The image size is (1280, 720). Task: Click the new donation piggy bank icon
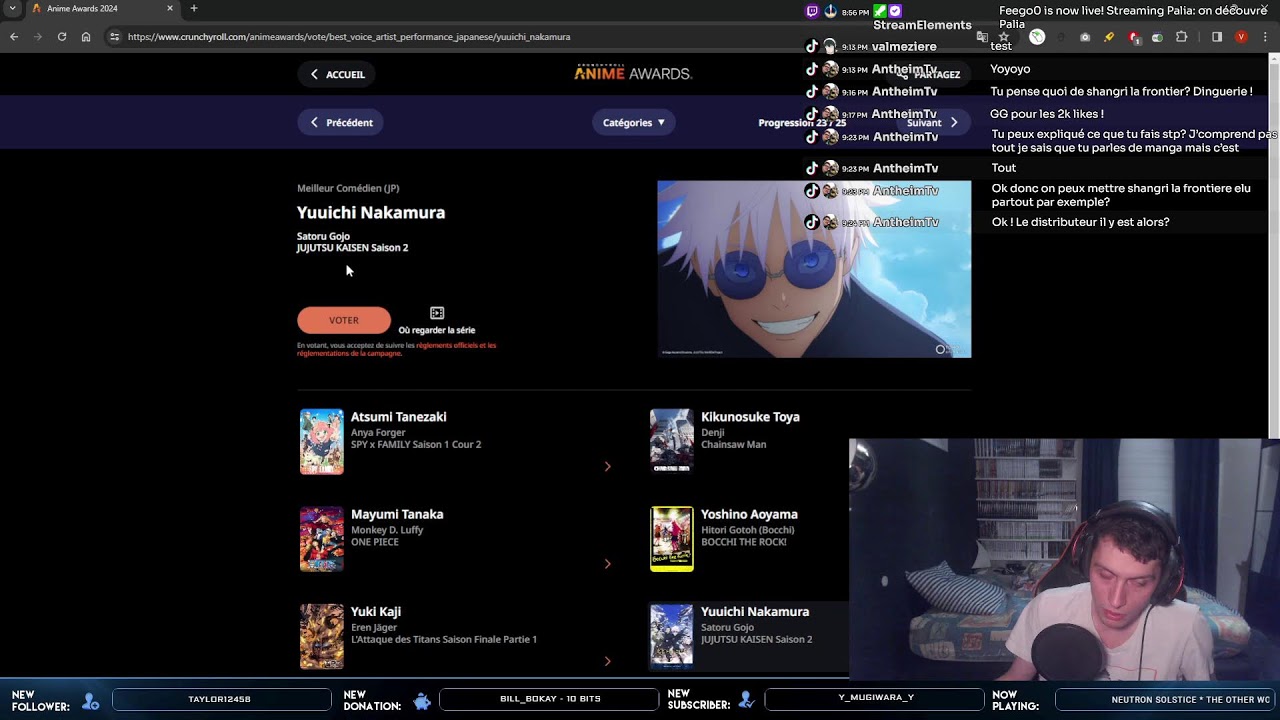(x=422, y=701)
